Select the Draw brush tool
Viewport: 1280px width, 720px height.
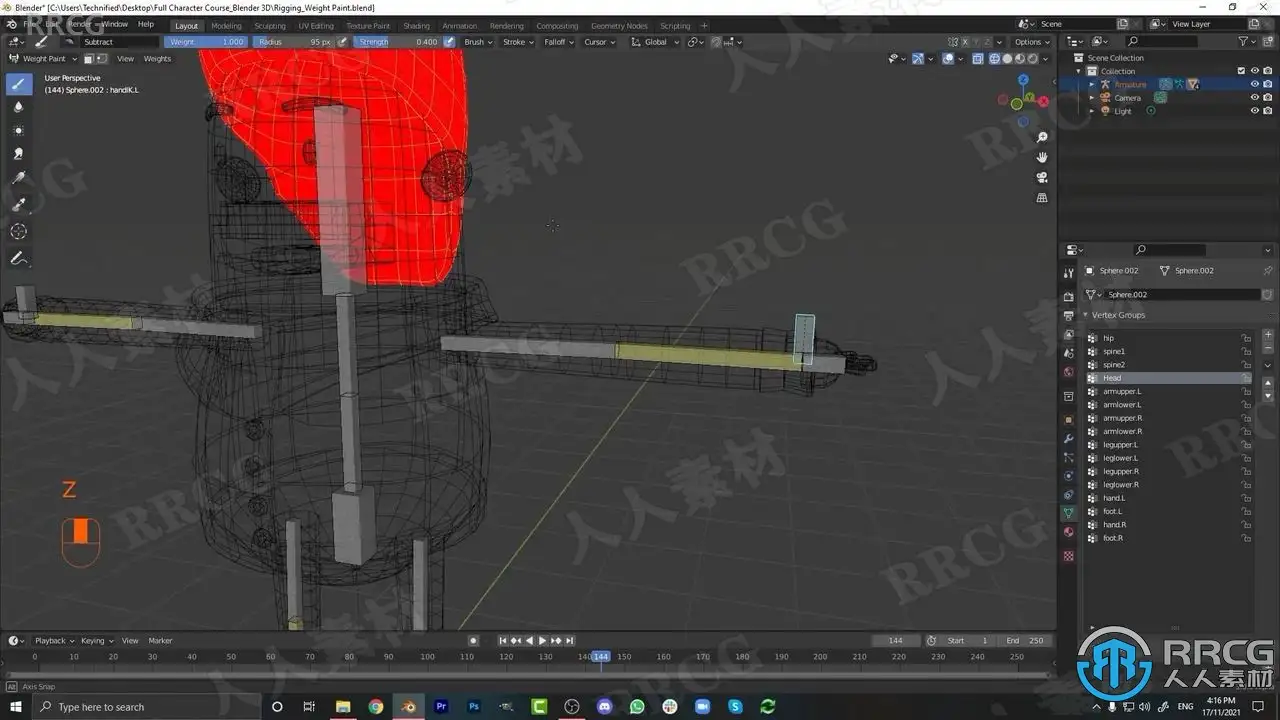pos(18,83)
